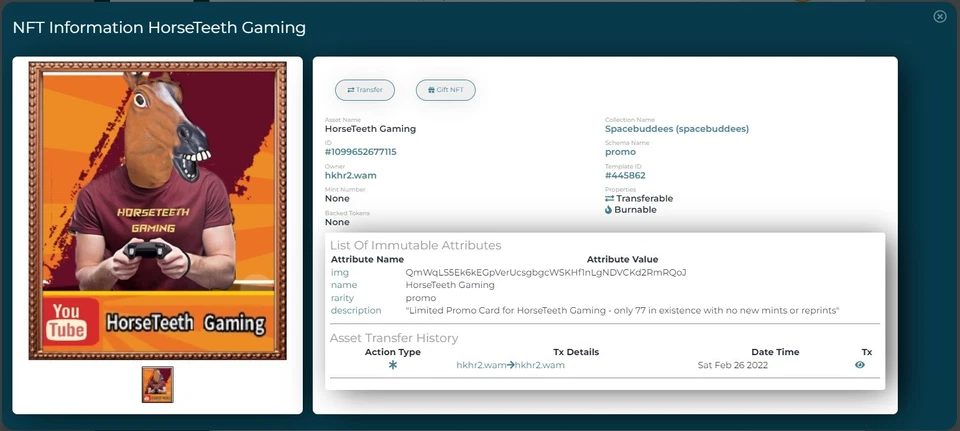Open the promo schema link
Image resolution: width=960 pixels, height=431 pixels.
(620, 152)
